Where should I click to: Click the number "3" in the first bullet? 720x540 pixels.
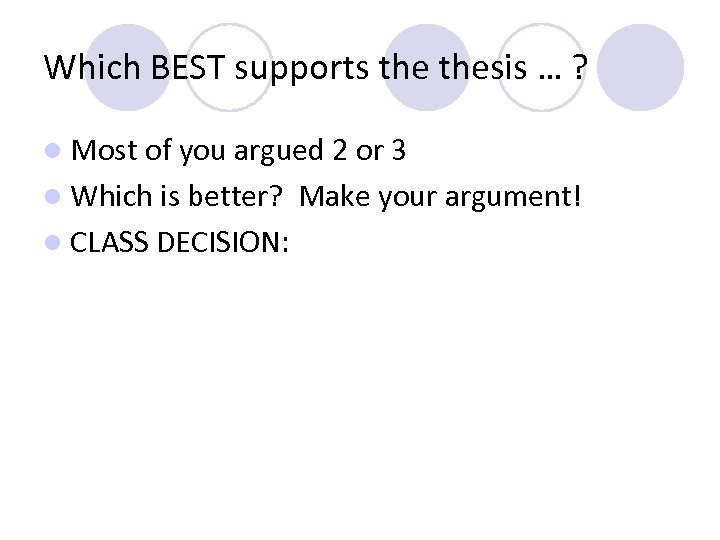point(399,152)
